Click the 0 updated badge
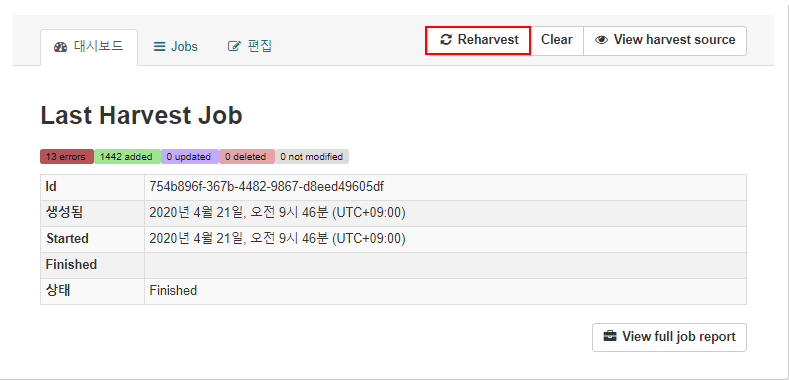 pyautogui.click(x=189, y=157)
